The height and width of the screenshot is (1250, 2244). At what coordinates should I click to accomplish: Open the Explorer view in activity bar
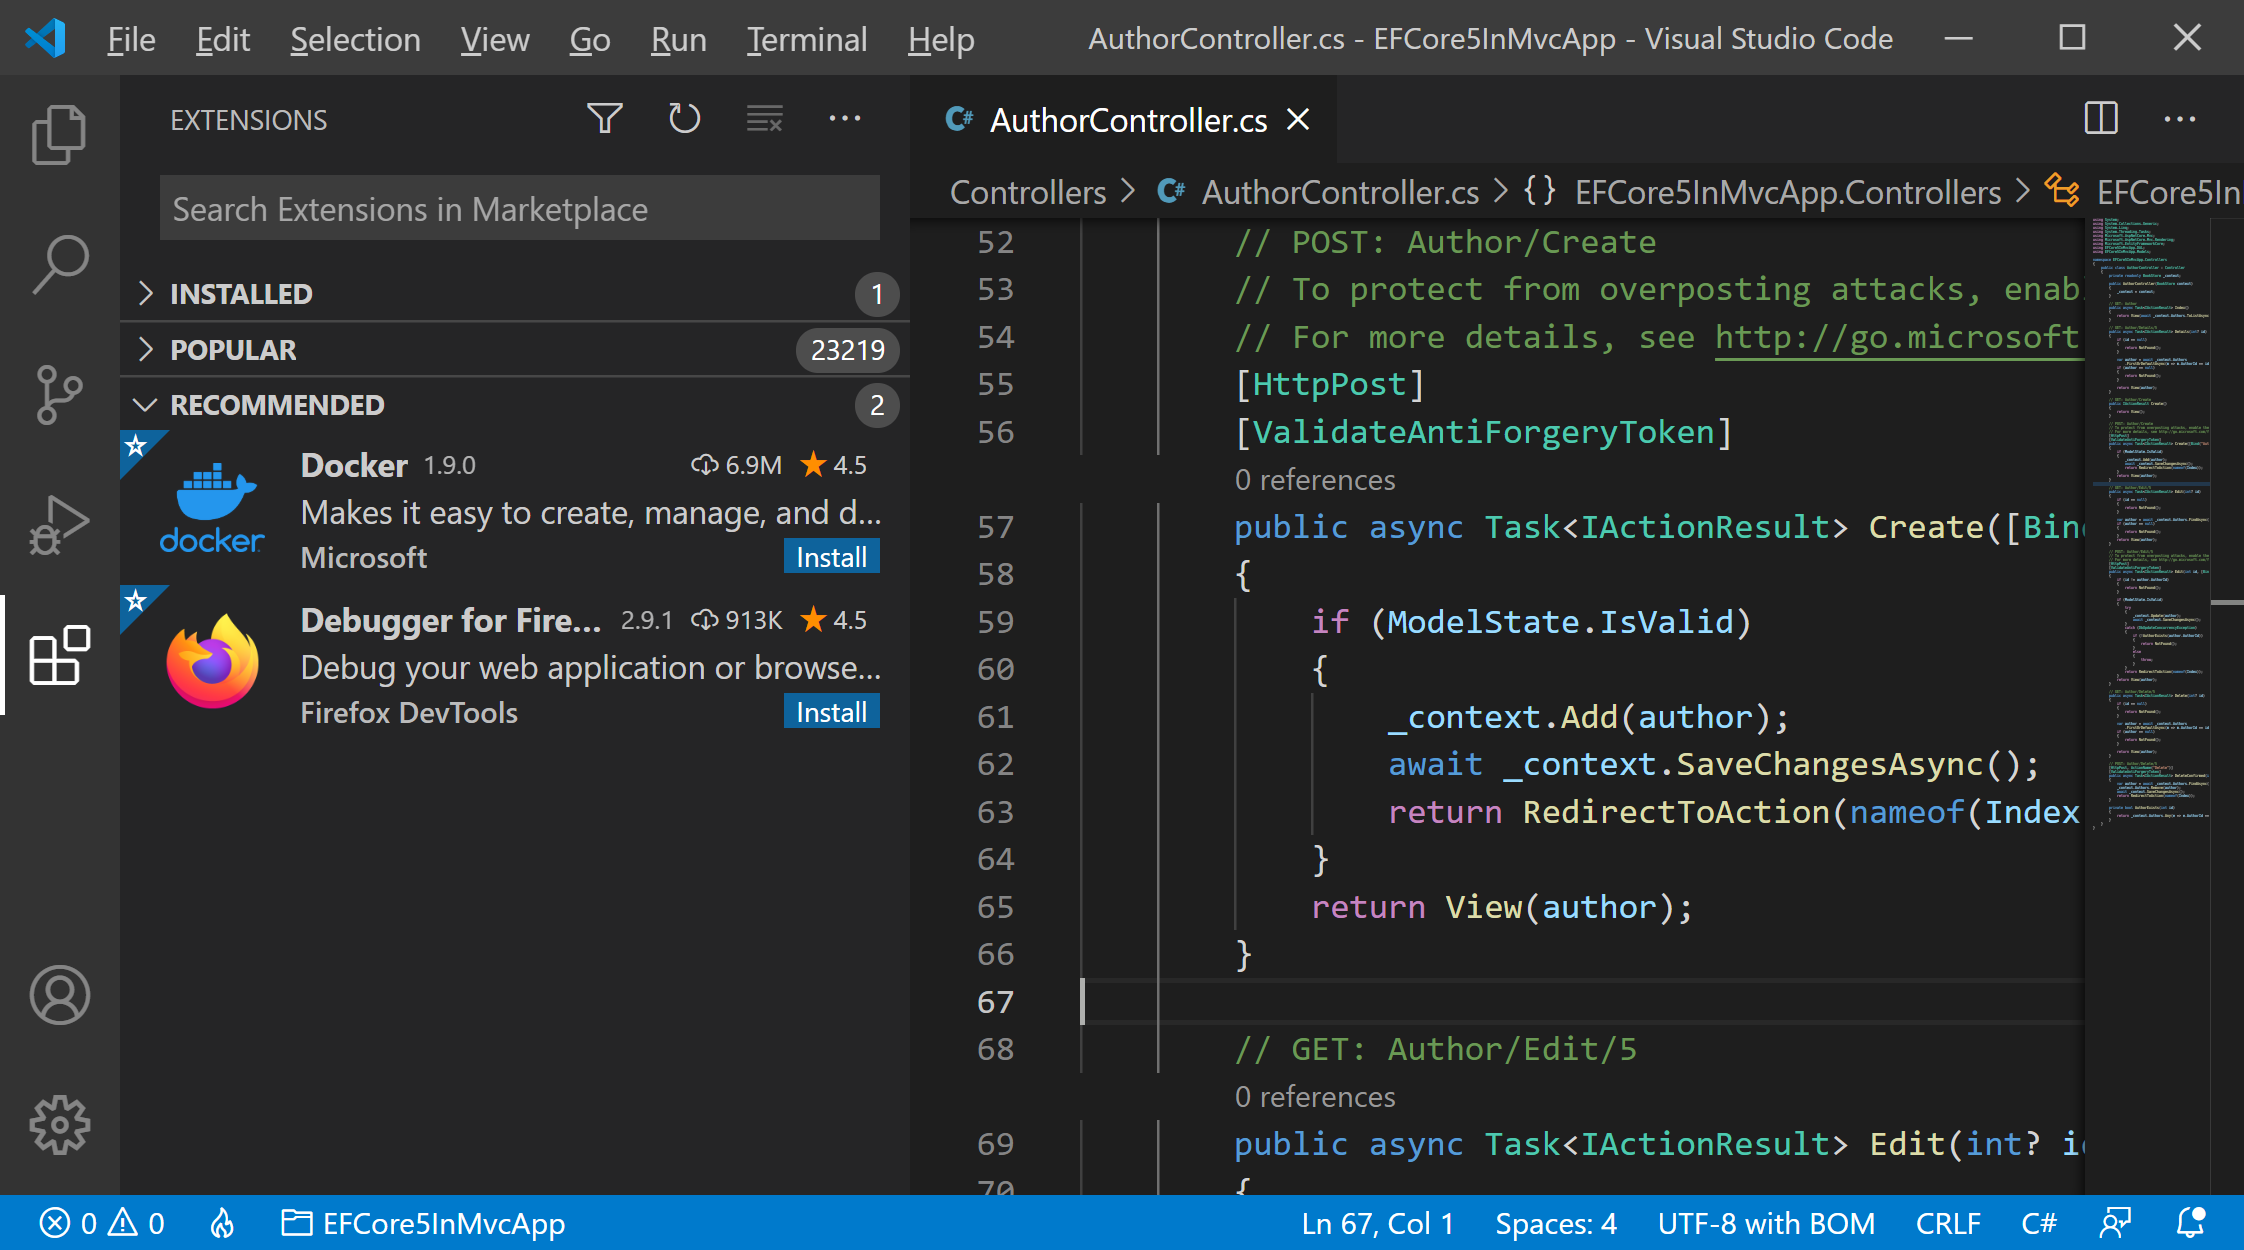pos(59,134)
